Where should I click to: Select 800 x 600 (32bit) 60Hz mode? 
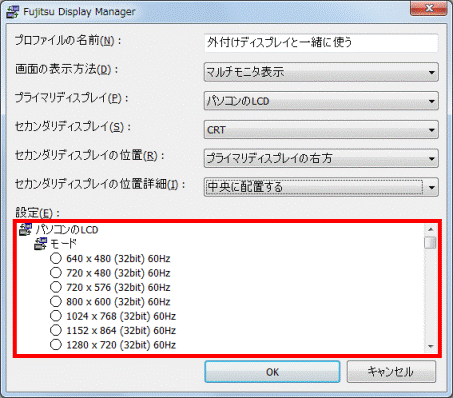[56, 301]
